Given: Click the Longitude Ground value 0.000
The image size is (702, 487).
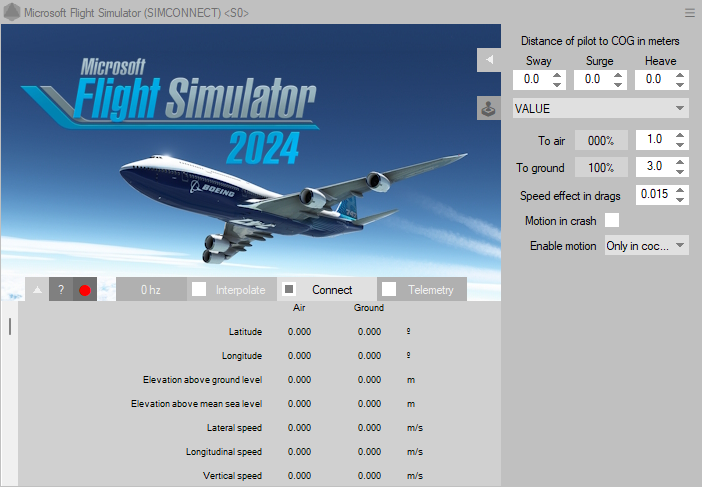Looking at the screenshot, I should tap(369, 356).
